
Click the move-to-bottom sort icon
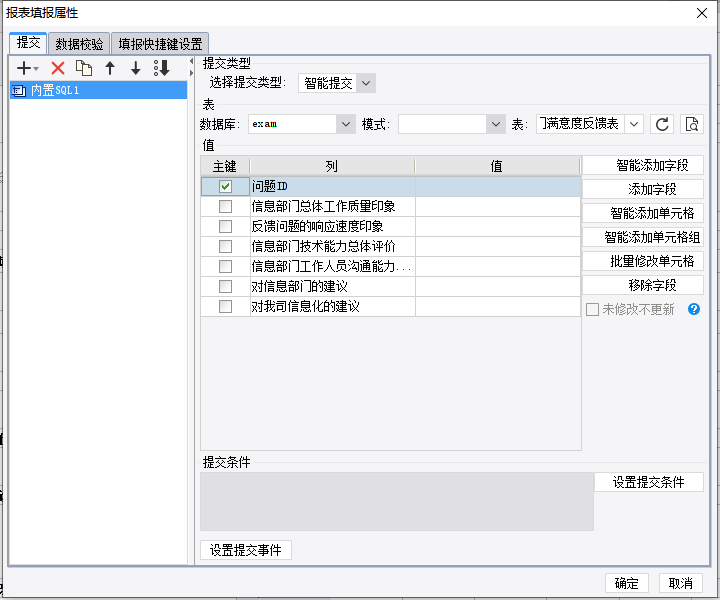[x=162, y=68]
